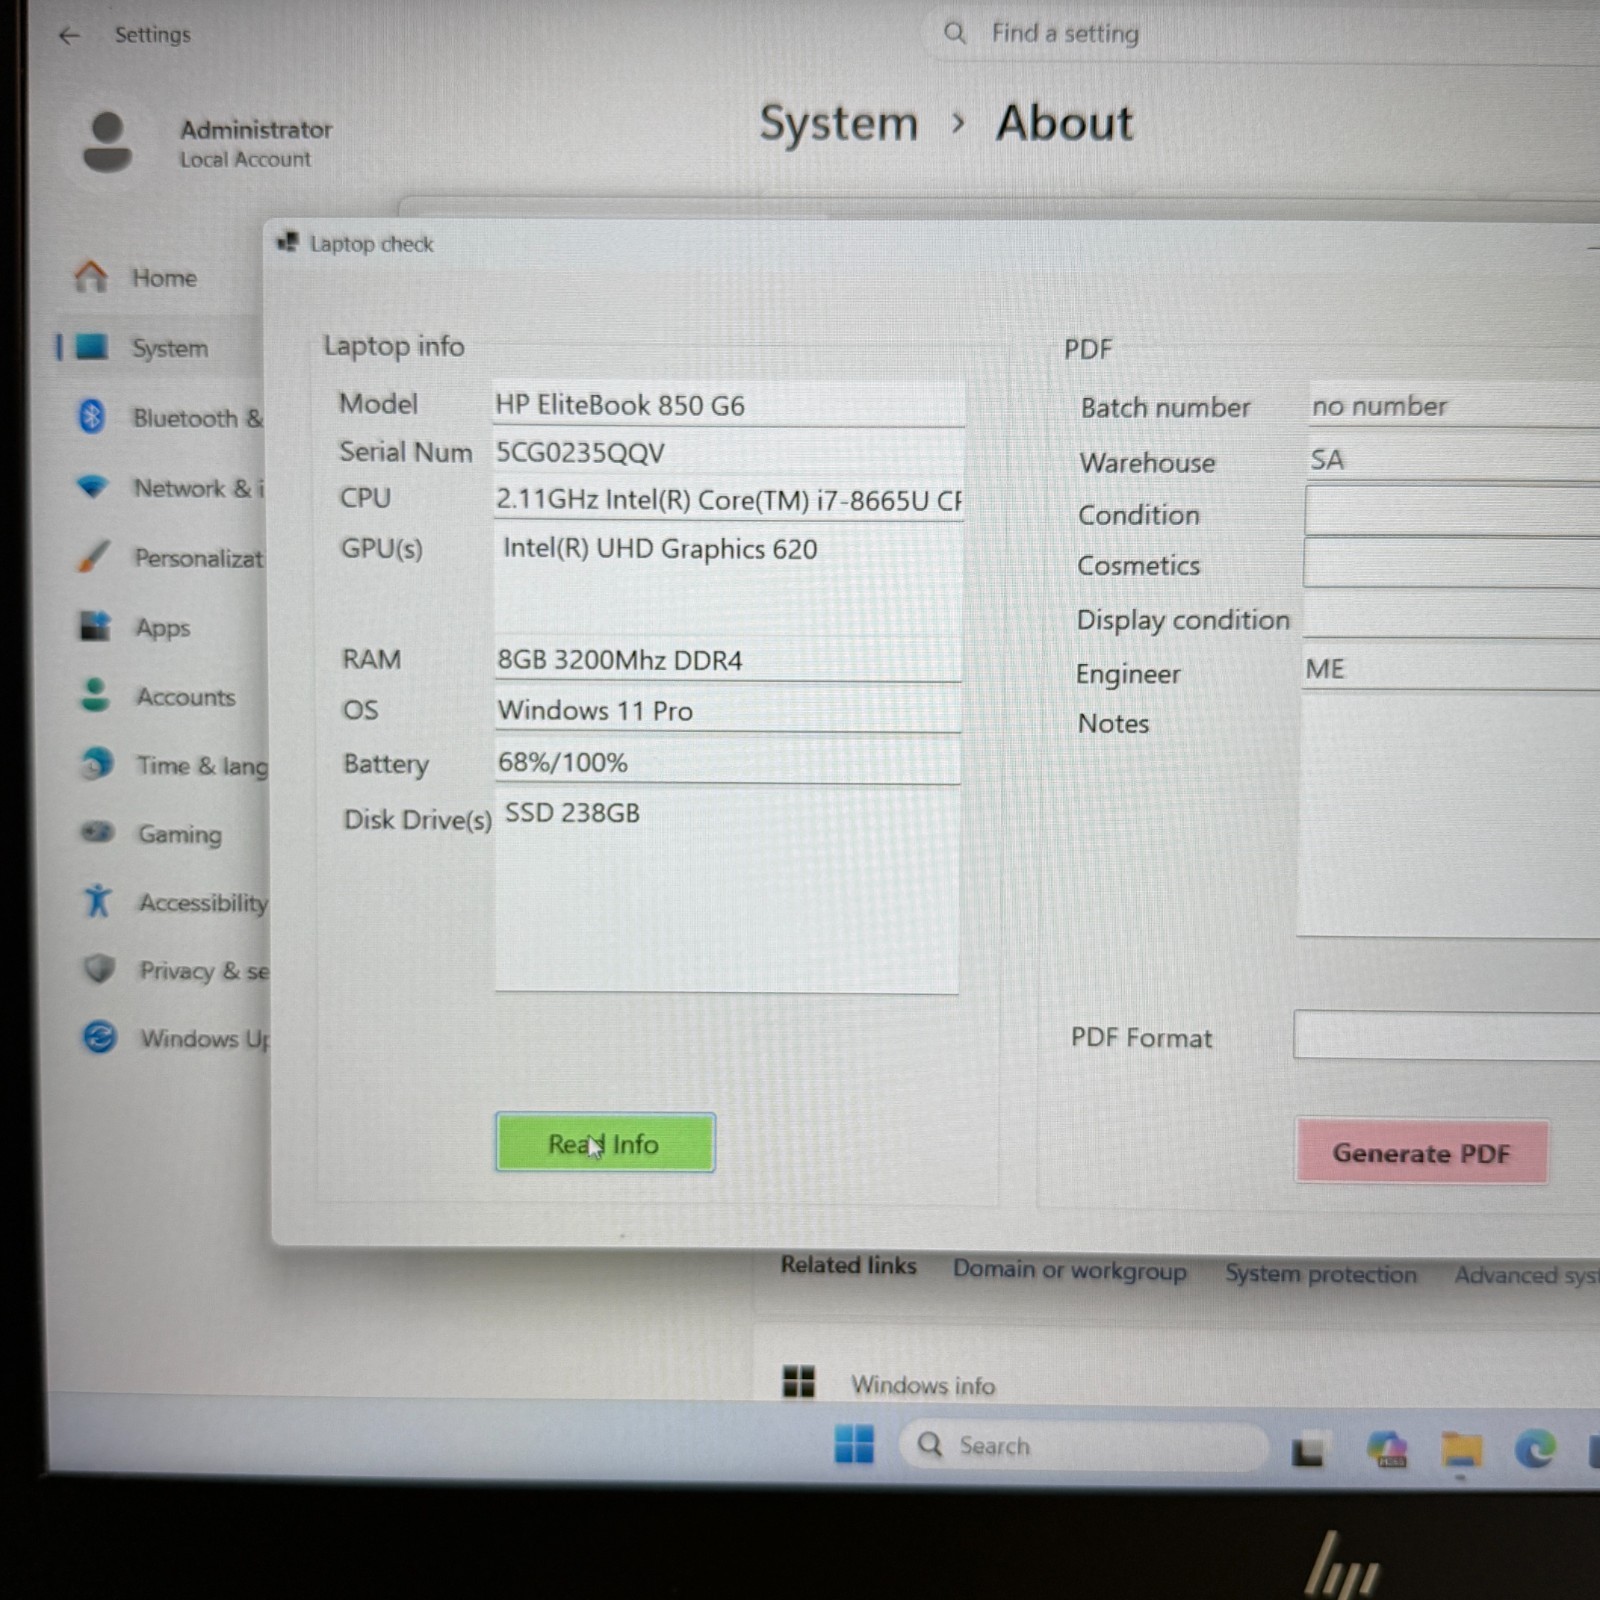
Task: Click the Windows info section header
Action: tap(923, 1385)
